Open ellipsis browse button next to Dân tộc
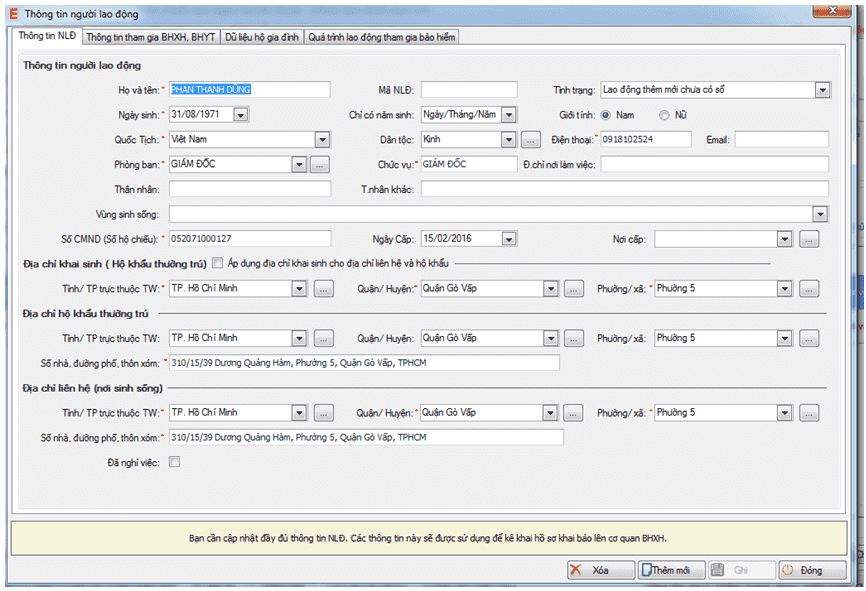Viewport: 866px width, 591px height. coord(531,140)
